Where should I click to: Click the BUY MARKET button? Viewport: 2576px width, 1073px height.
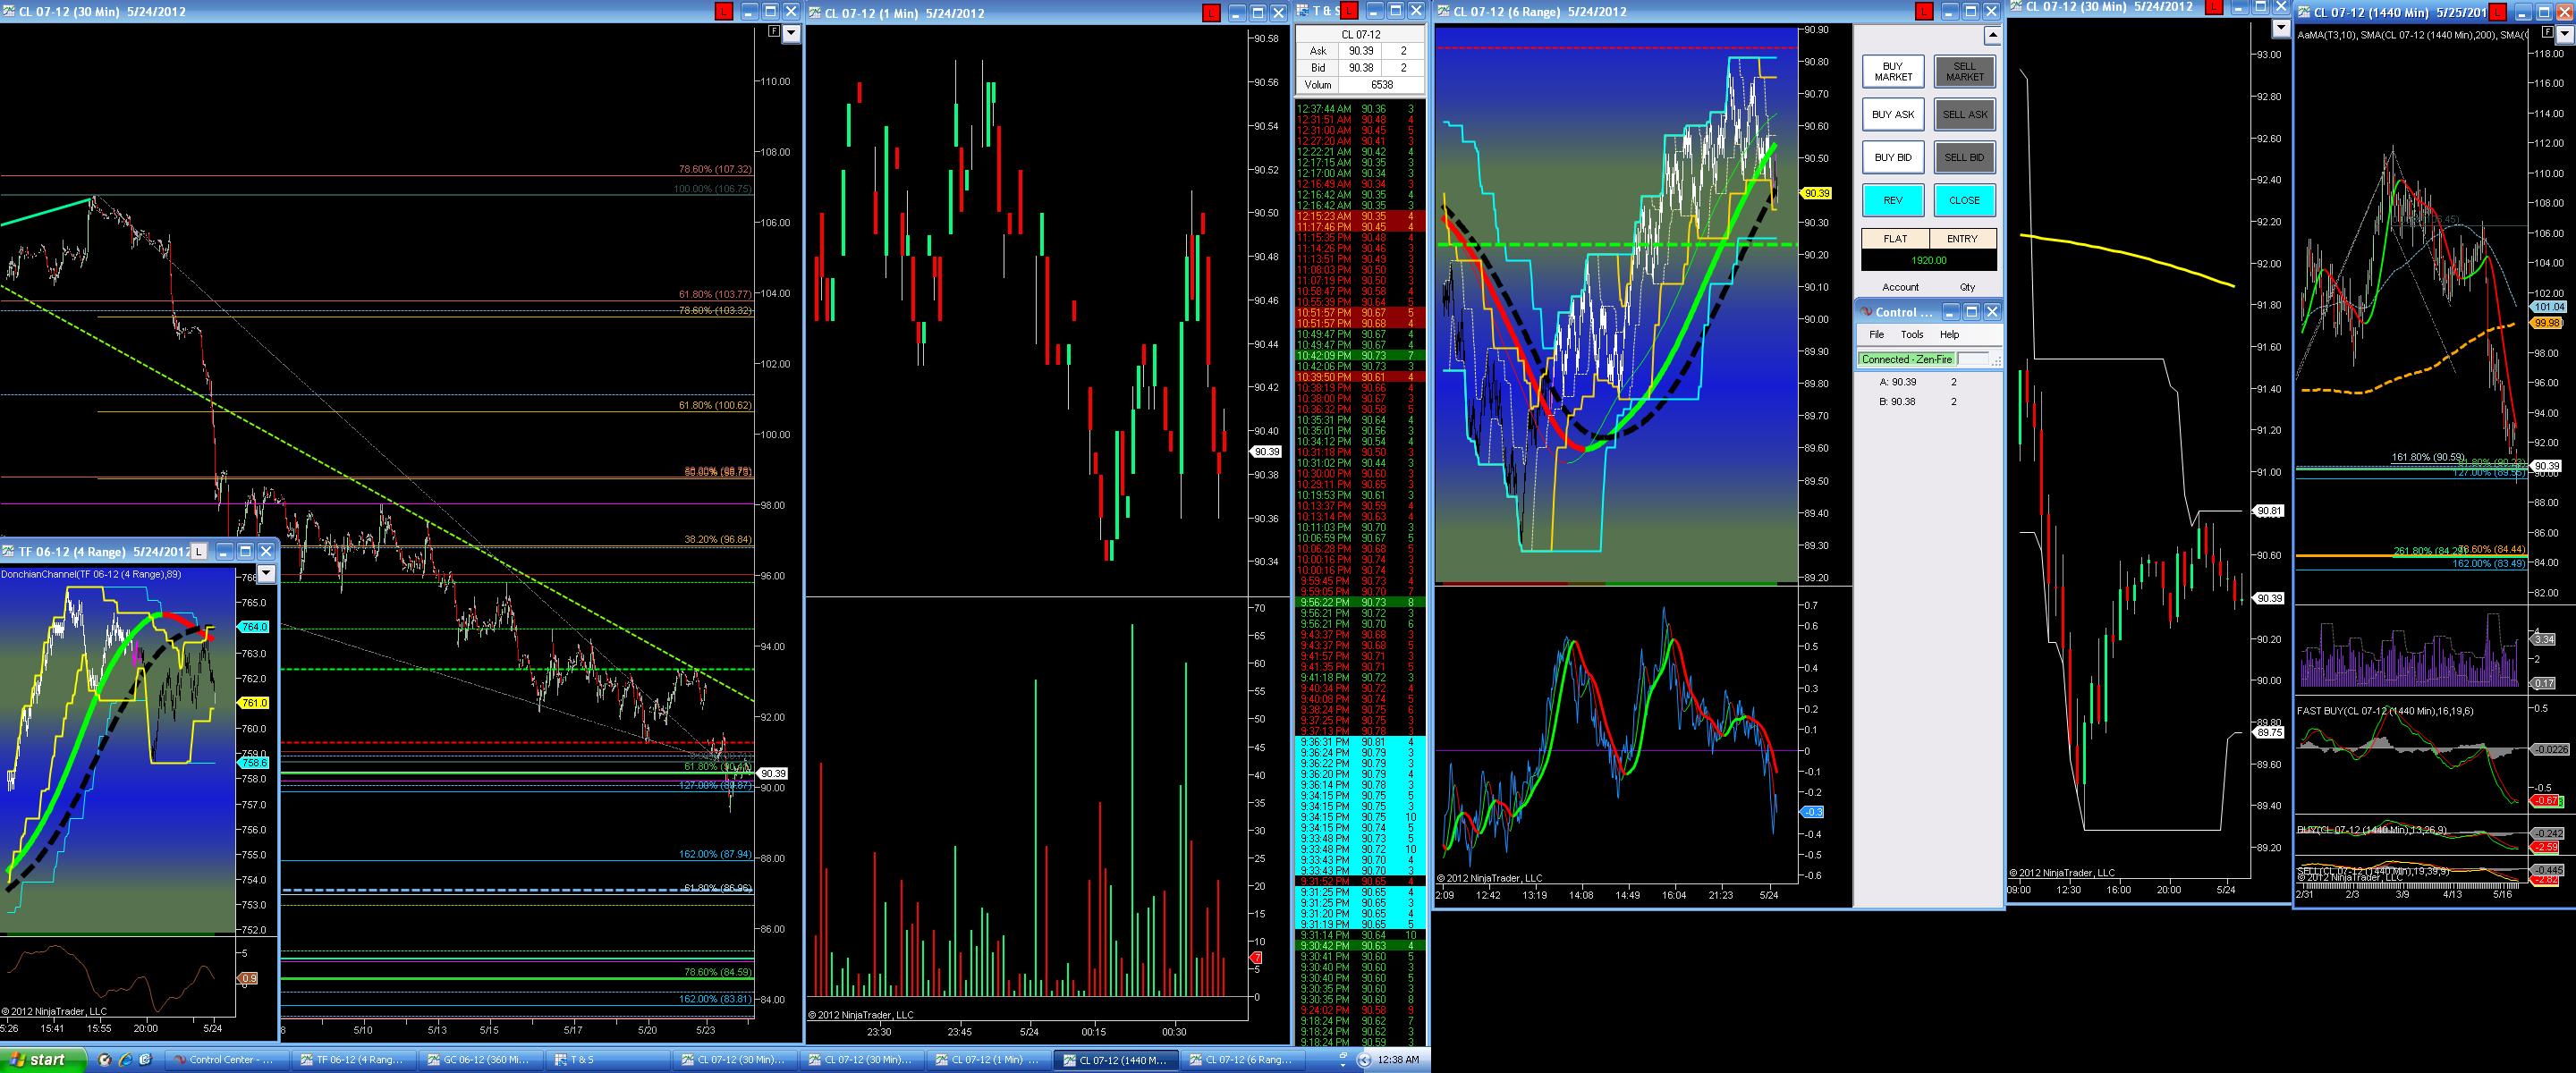[x=1893, y=71]
